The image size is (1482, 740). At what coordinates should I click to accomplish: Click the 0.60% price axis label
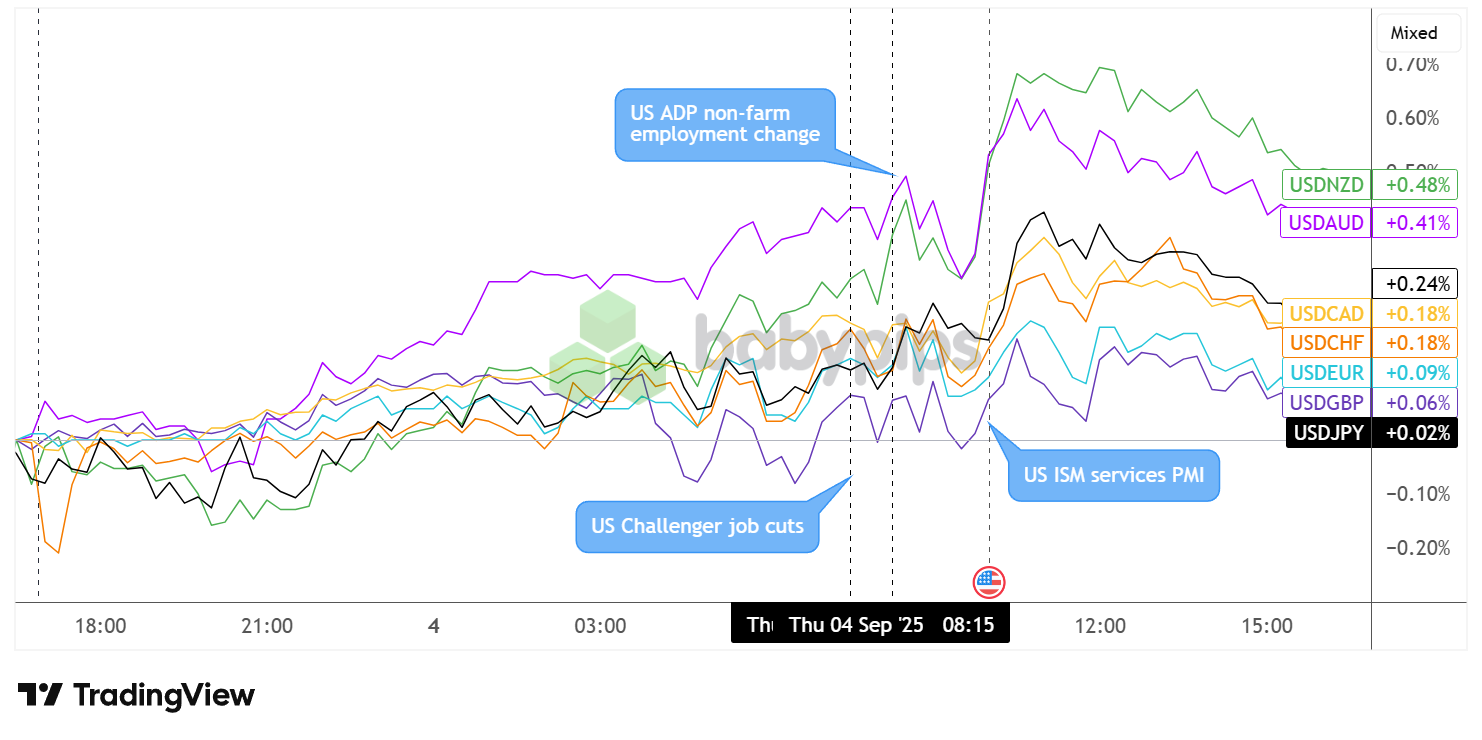[1411, 118]
